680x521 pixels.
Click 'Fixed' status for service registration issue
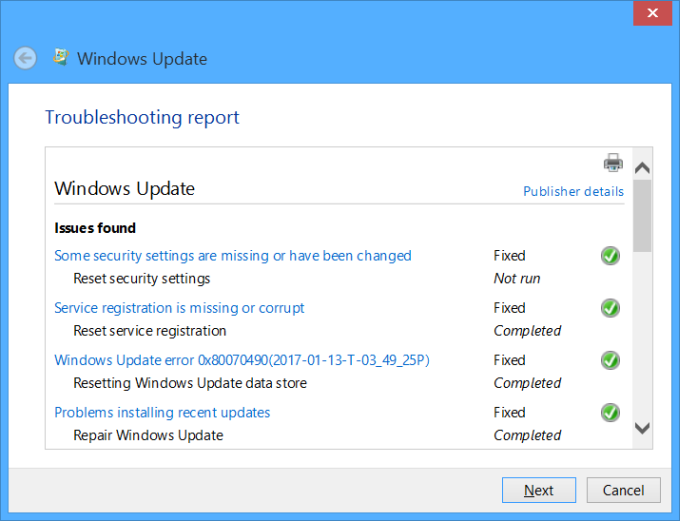[510, 308]
